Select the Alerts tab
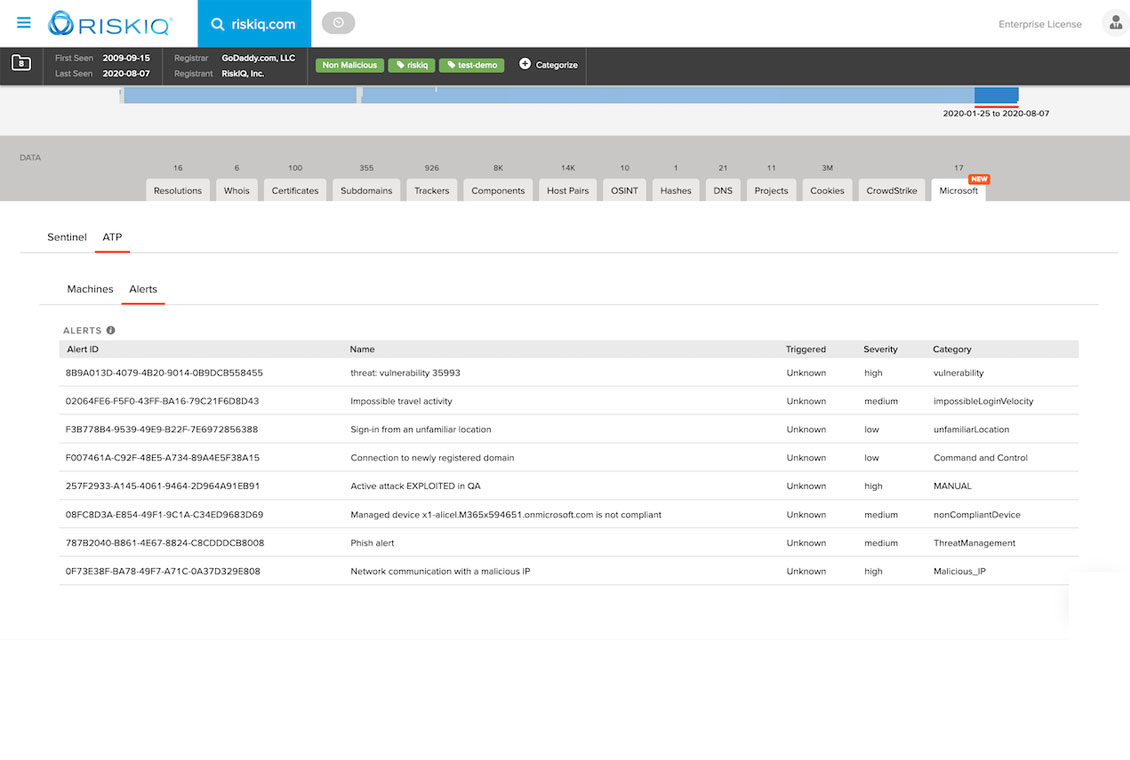The height and width of the screenshot is (760, 1130). click(x=143, y=289)
